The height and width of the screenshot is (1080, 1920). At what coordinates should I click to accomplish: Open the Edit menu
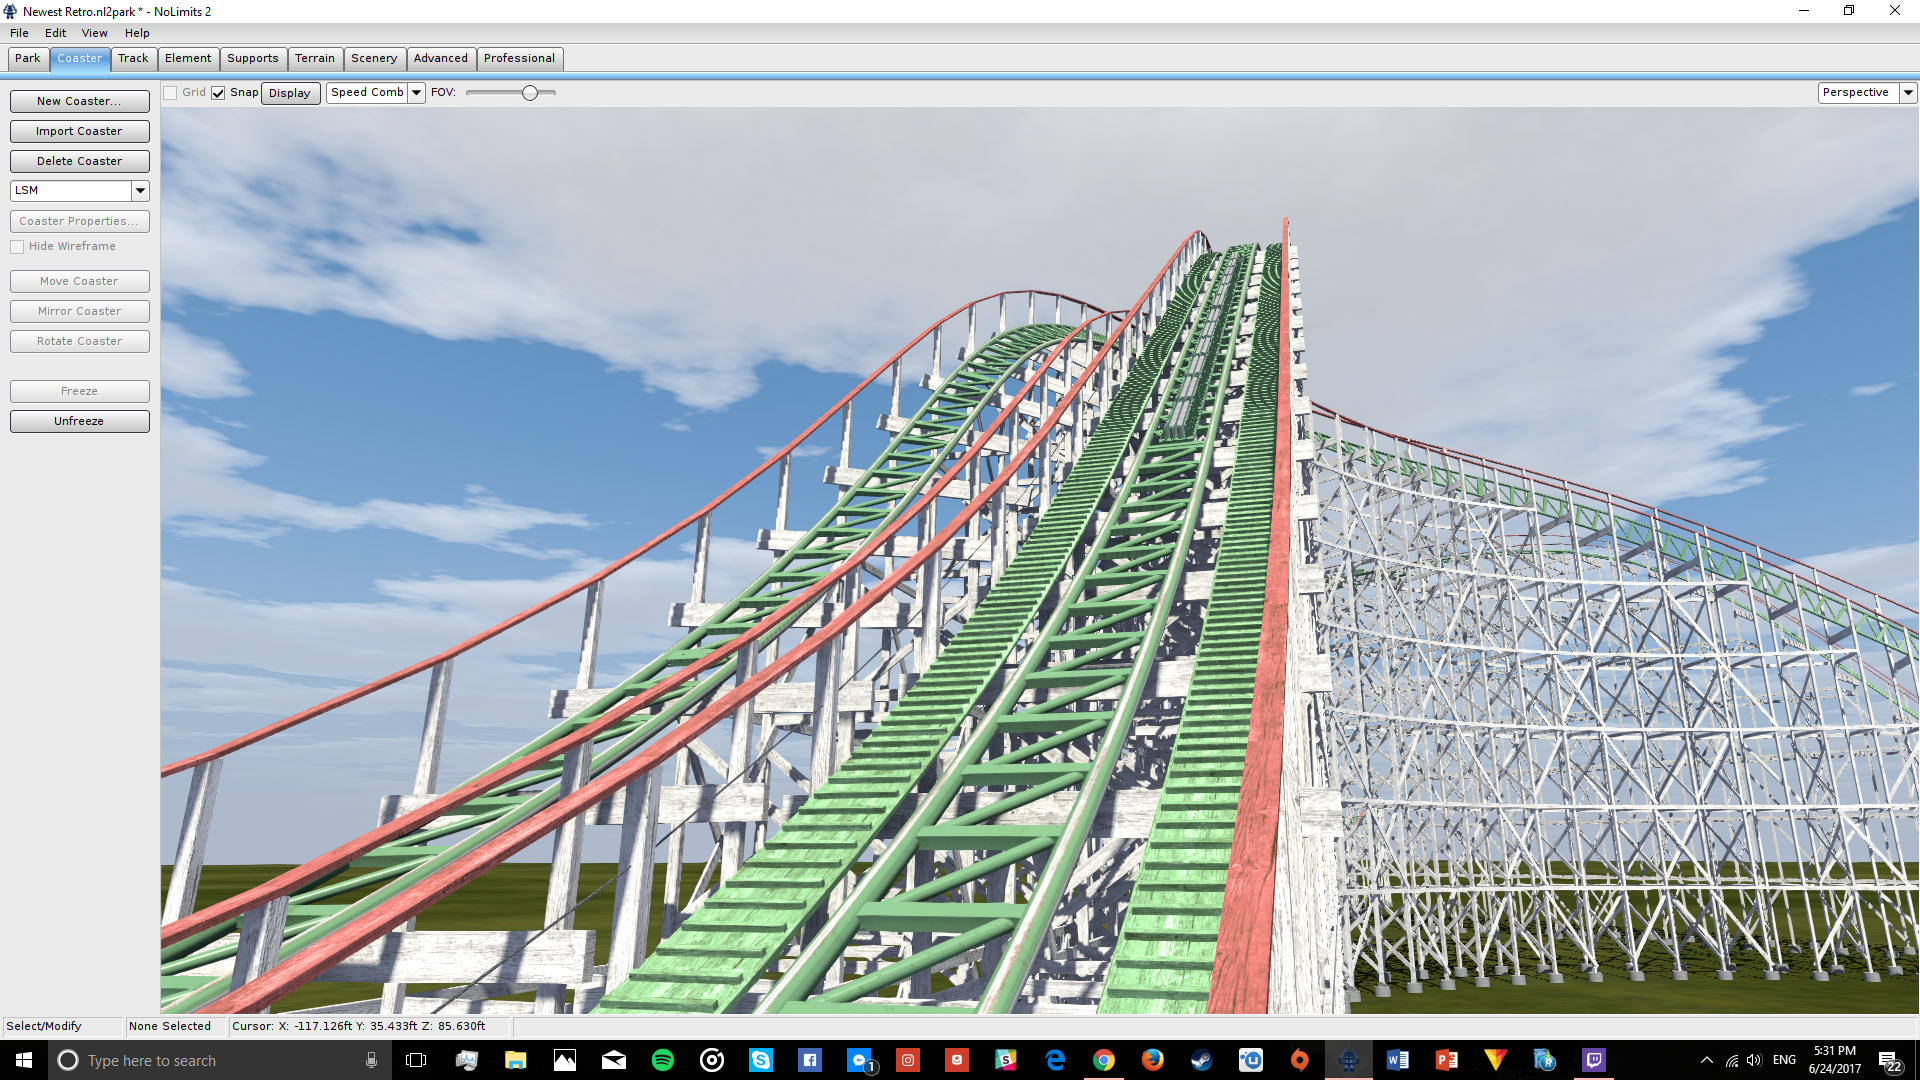[55, 33]
